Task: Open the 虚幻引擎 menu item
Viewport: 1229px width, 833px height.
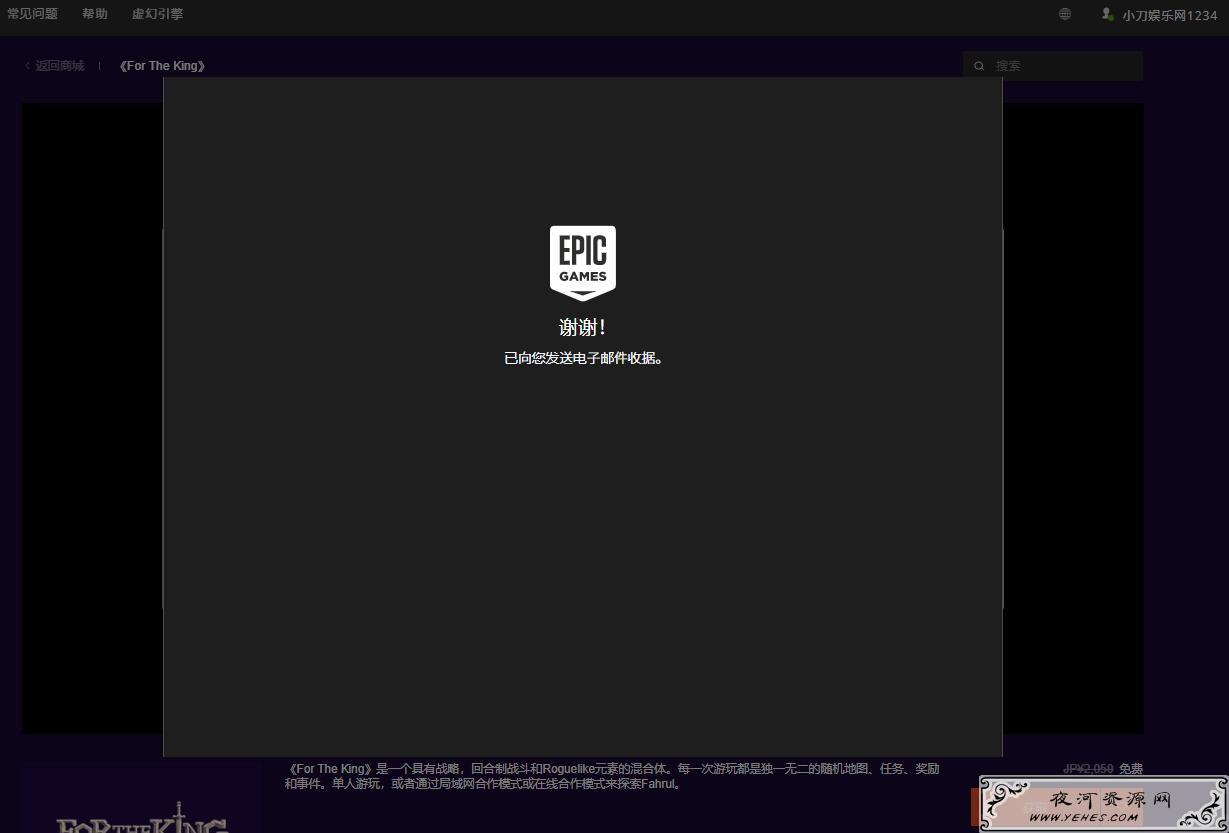Action: tap(157, 14)
